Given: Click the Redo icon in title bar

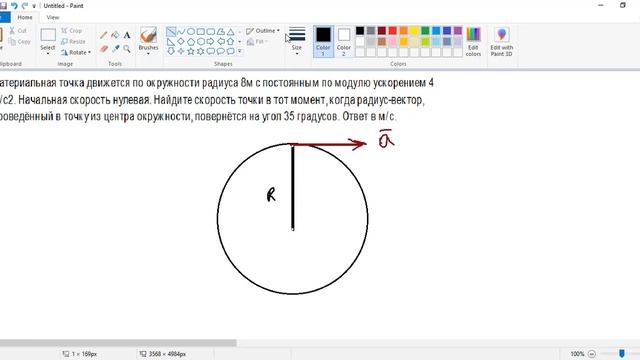Looking at the screenshot, I should click(24, 6).
